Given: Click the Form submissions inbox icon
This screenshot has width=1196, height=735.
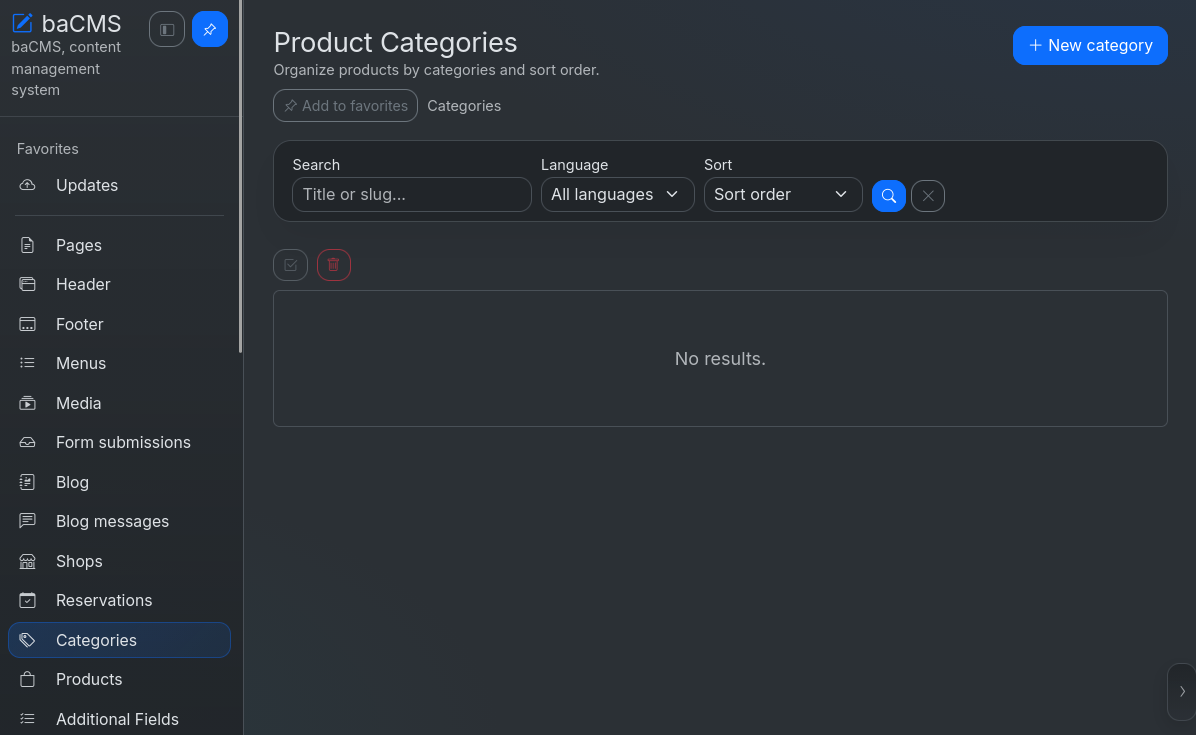Looking at the screenshot, I should point(27,442).
